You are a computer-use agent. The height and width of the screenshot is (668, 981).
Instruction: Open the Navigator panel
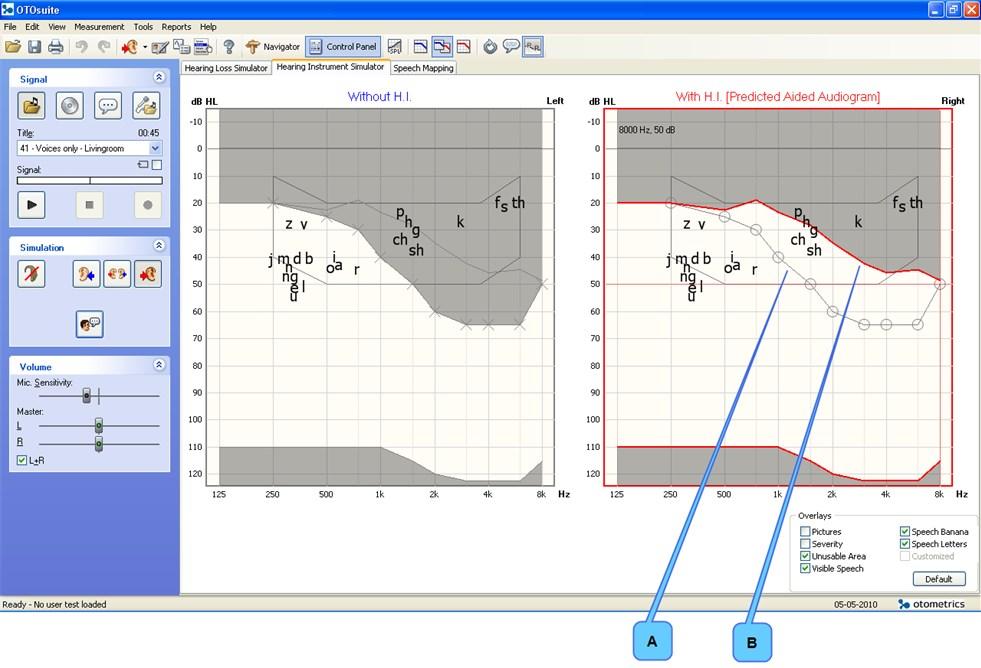coord(272,46)
